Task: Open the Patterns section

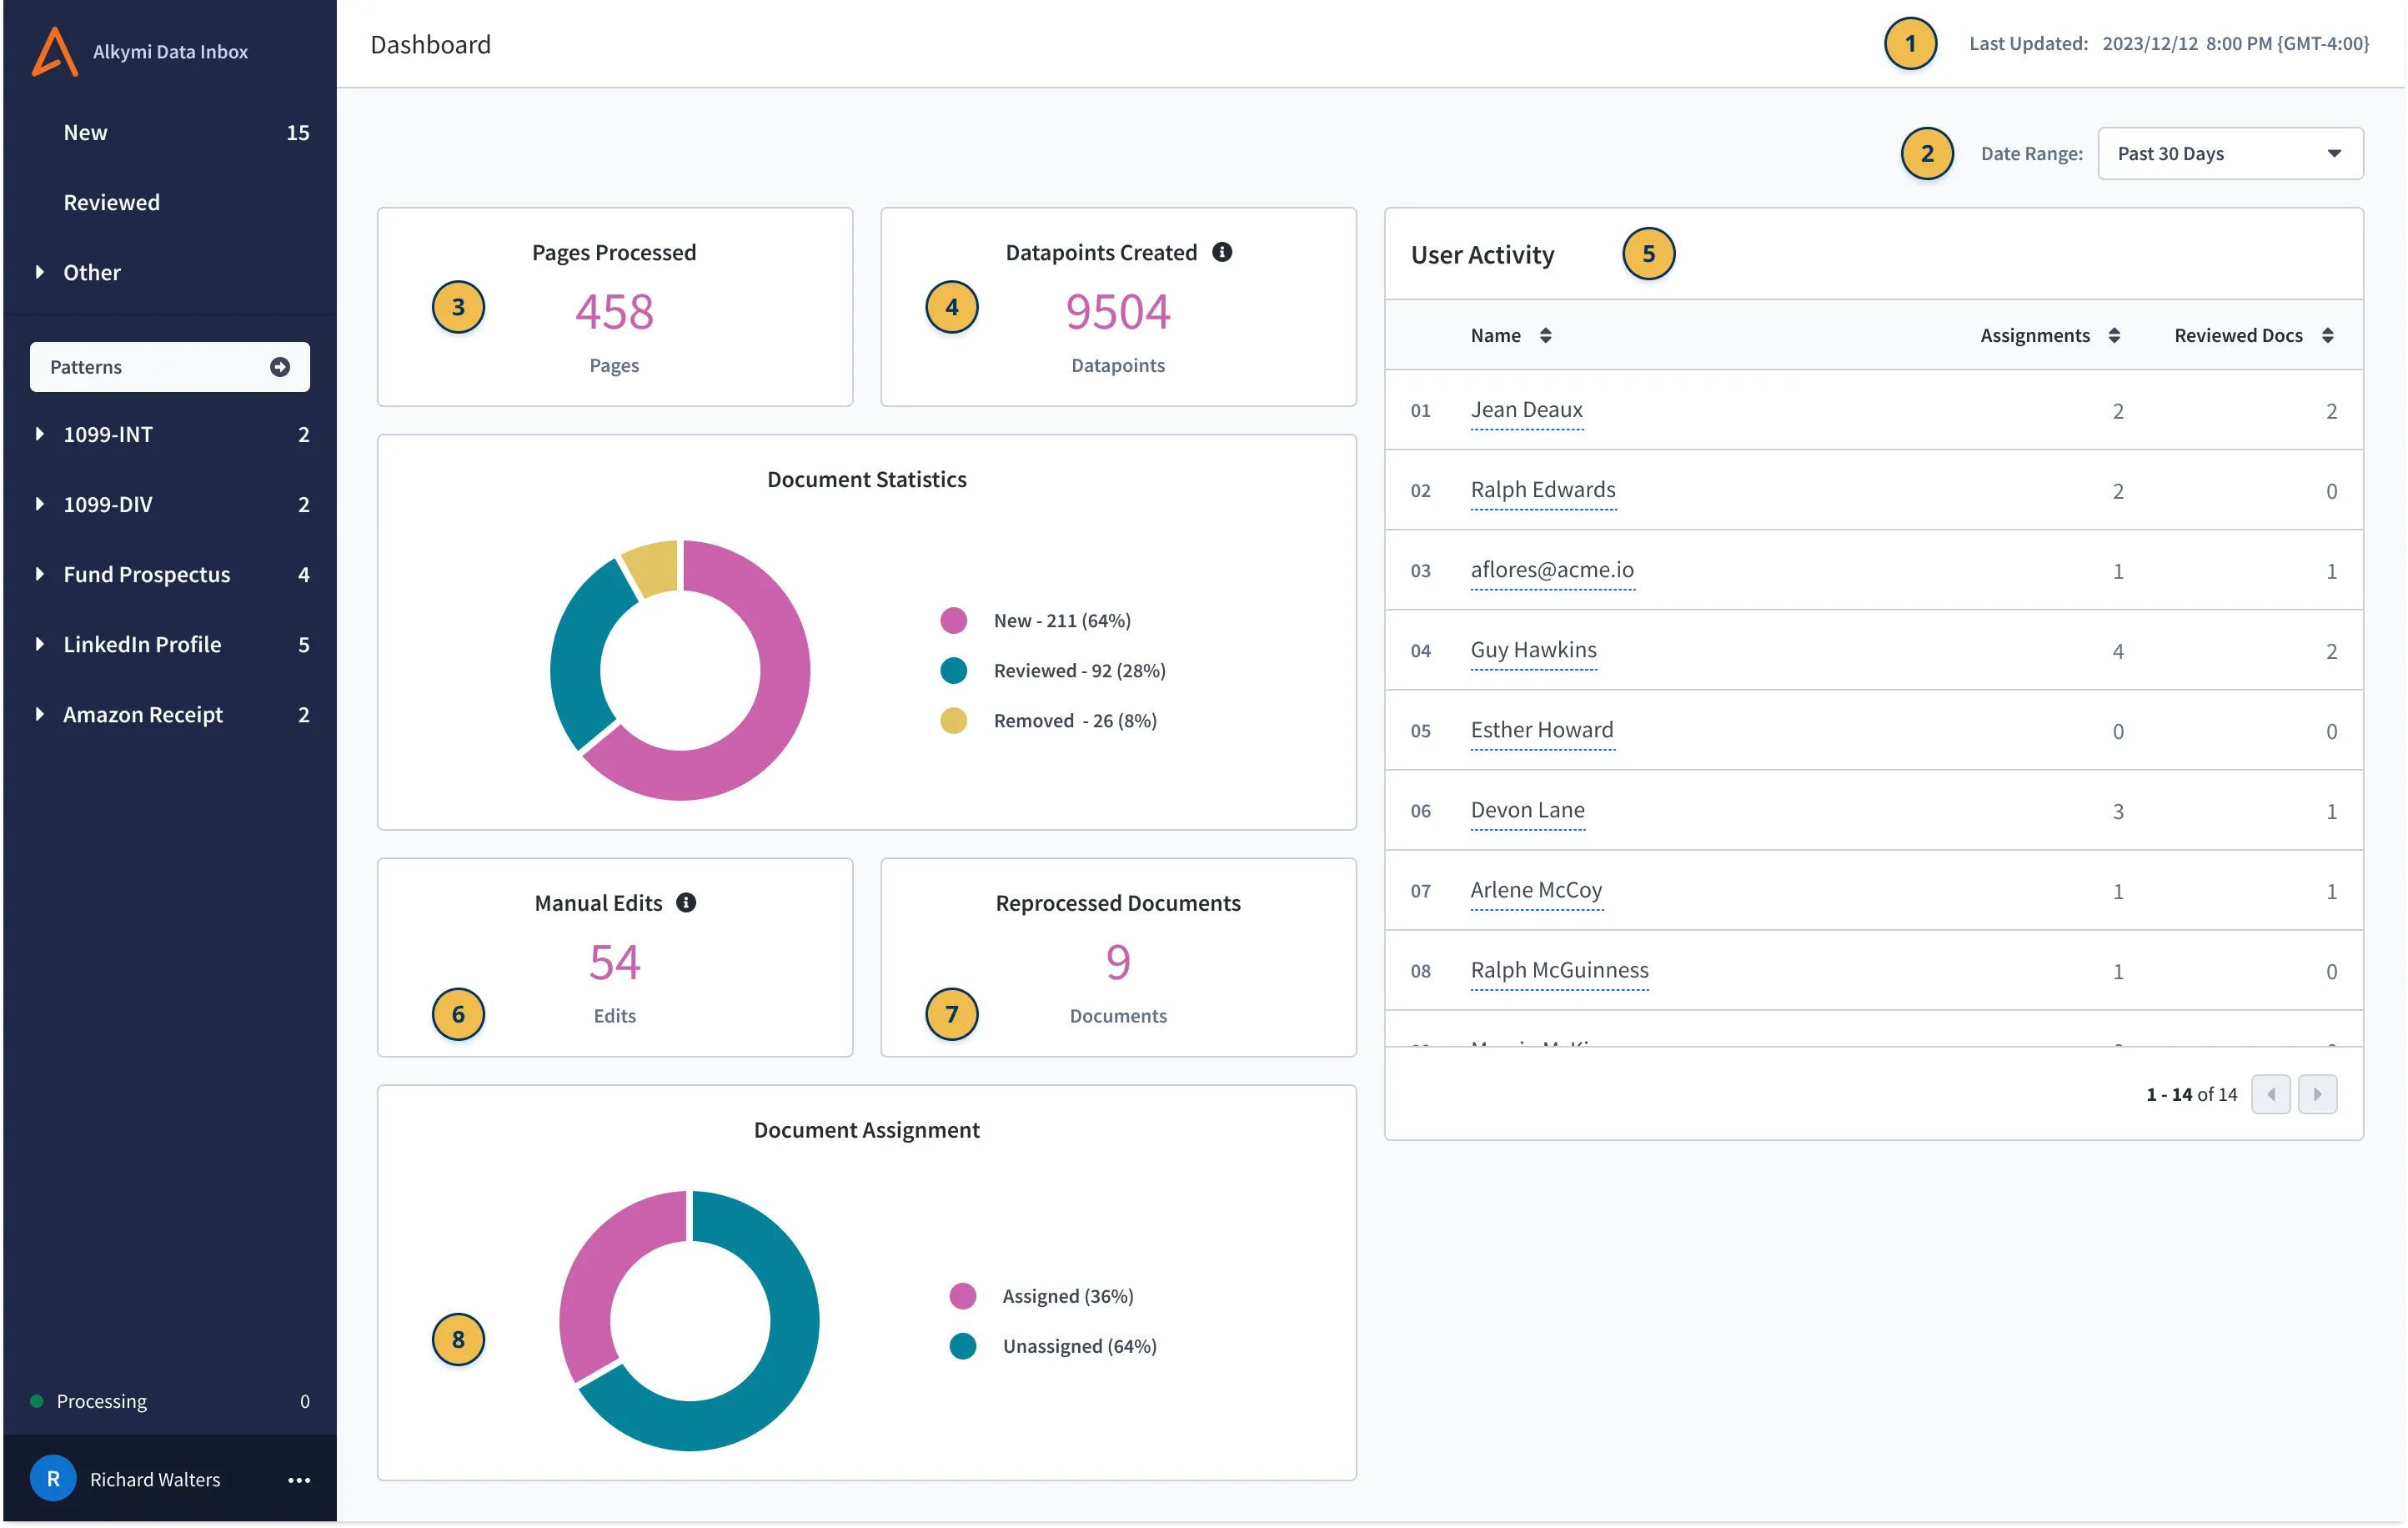Action: coord(170,367)
